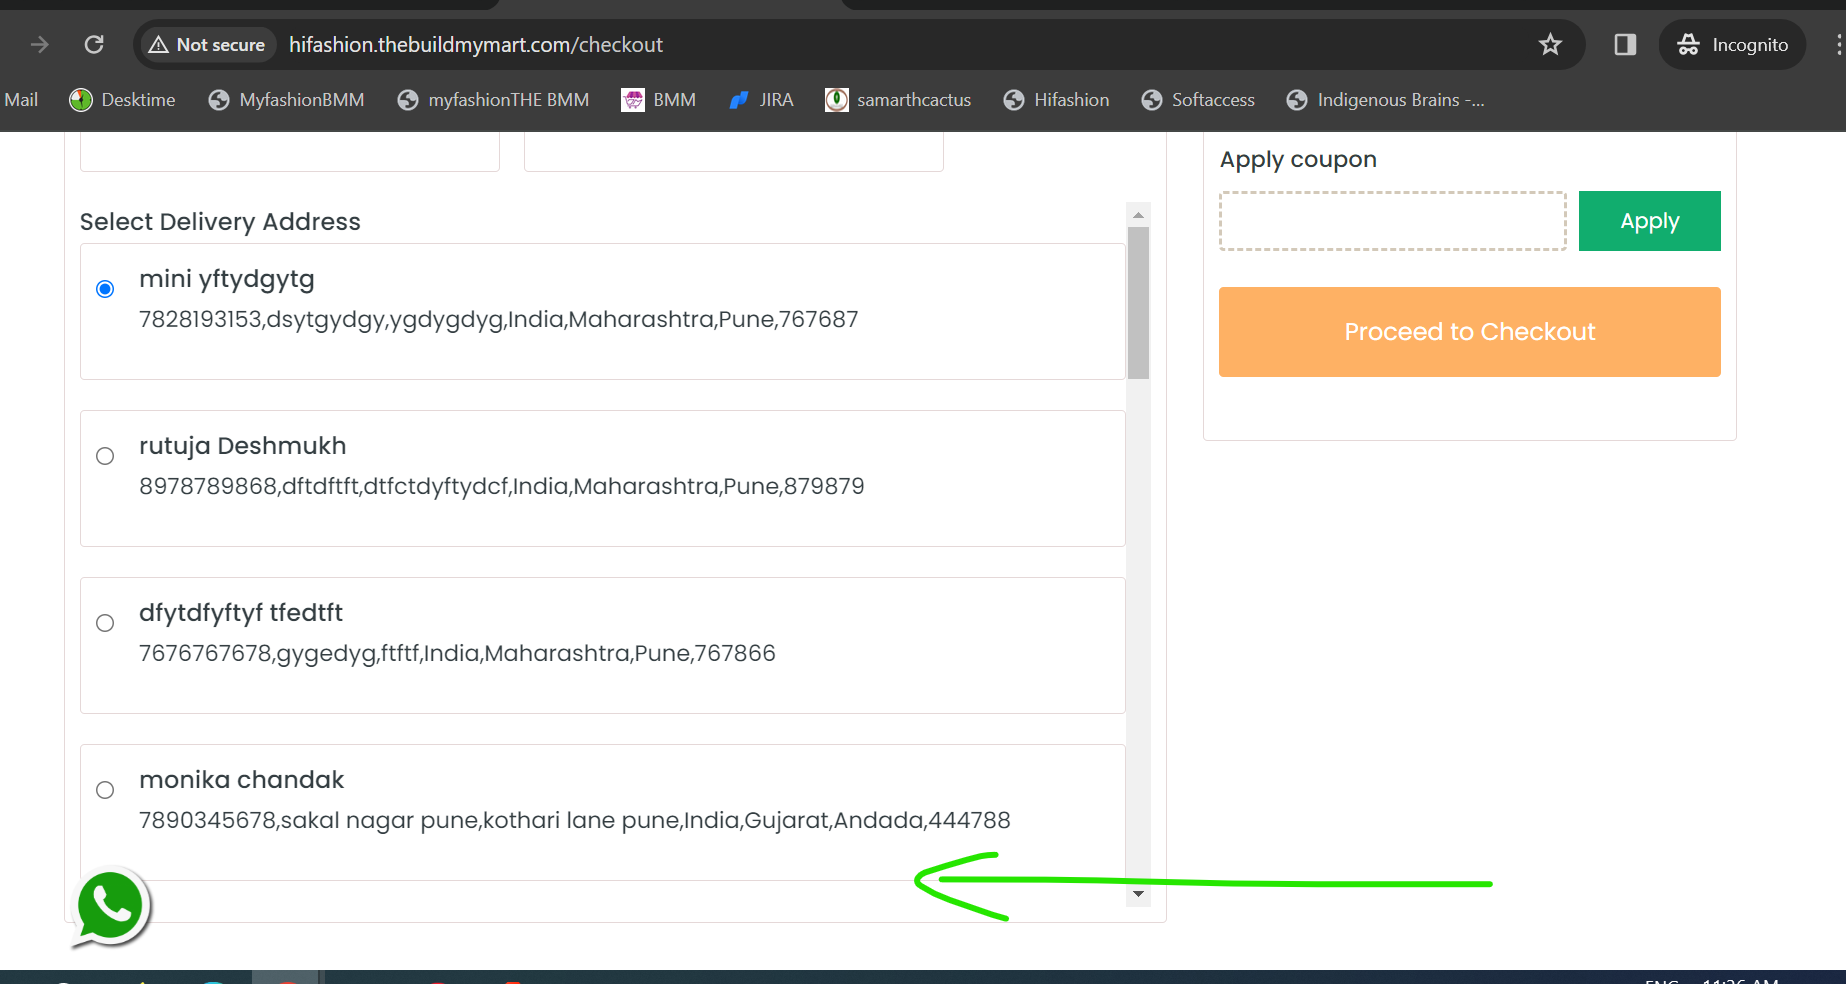Click the name 'dfytdfyftyf tfedtft'
This screenshot has height=984, width=1846.
click(x=241, y=613)
